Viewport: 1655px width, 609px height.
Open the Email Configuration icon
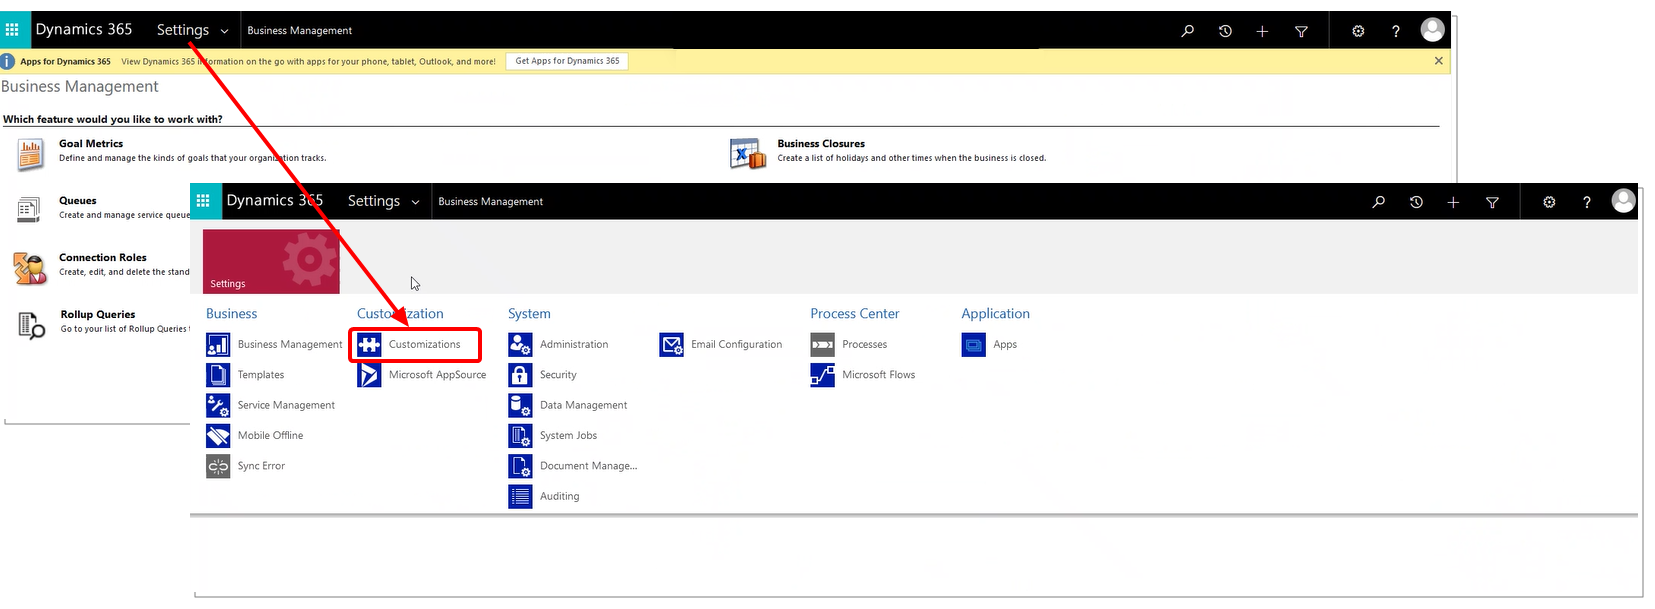pos(672,344)
